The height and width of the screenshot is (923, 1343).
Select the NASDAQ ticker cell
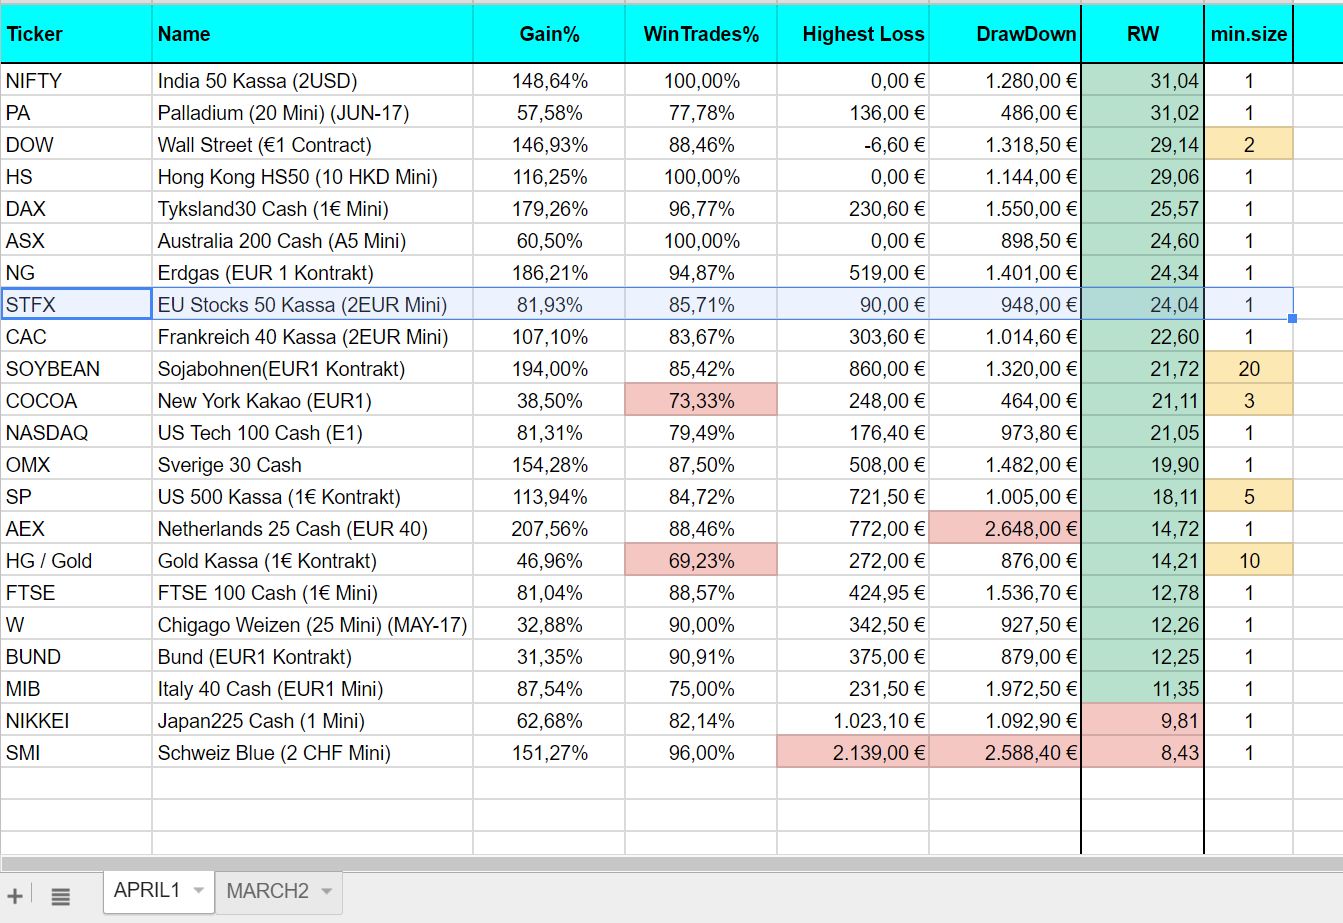[76, 433]
